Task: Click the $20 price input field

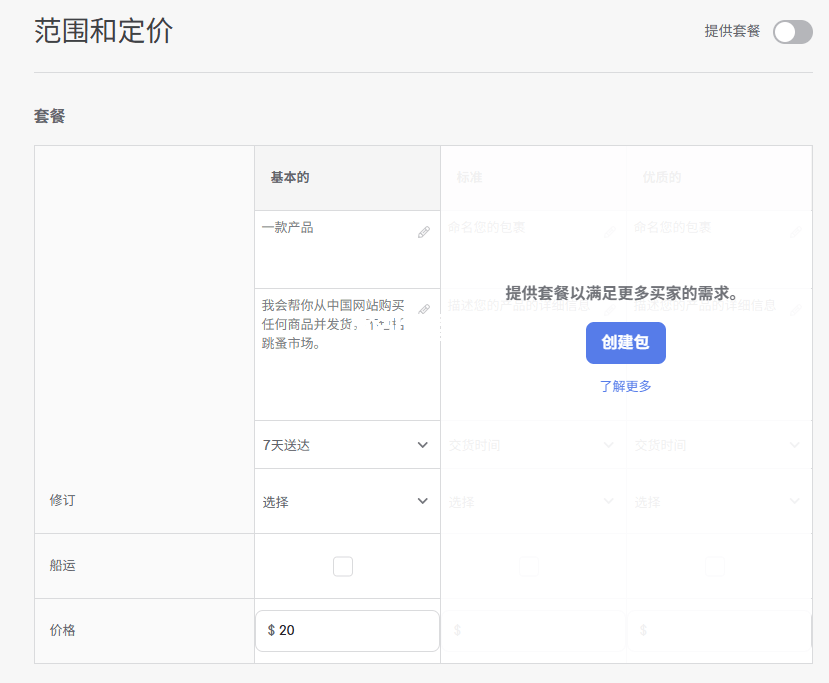Action: pyautogui.click(x=347, y=631)
